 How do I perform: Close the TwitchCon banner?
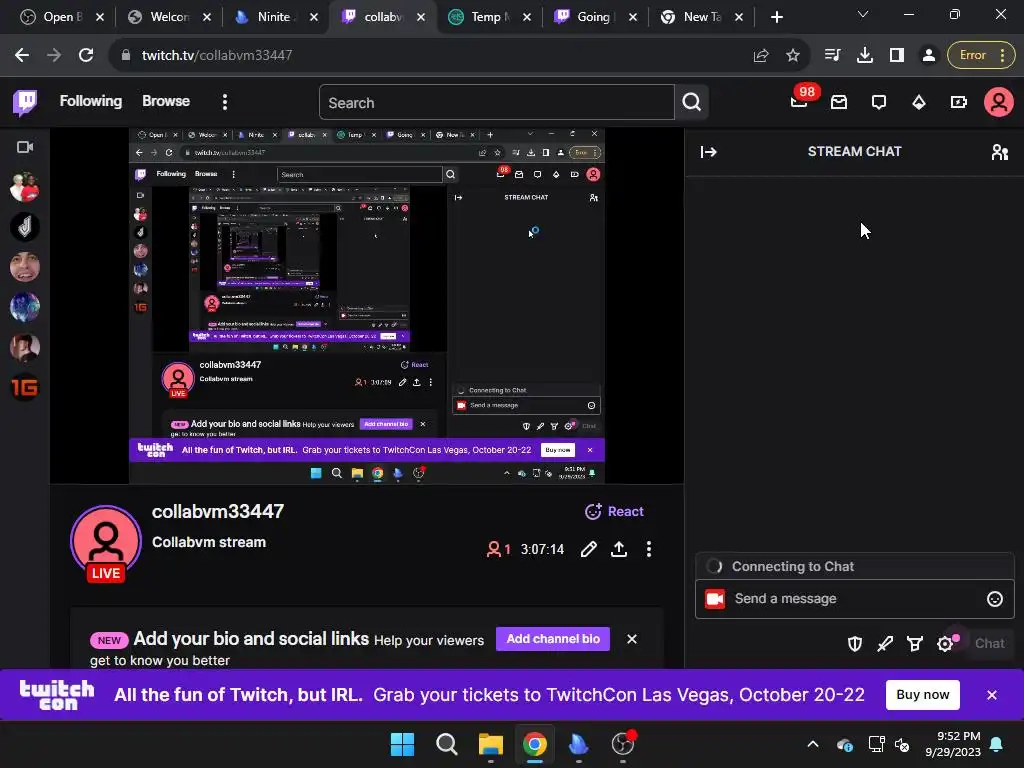pyautogui.click(x=992, y=695)
